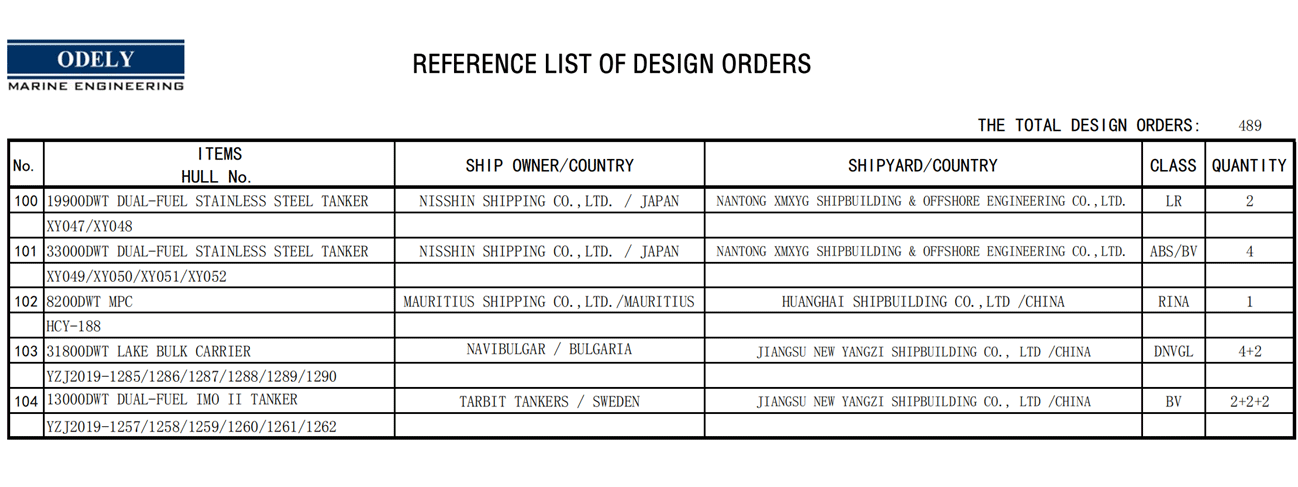
Task: Click the 2+2+2 quantity cell
Action: (1249, 401)
